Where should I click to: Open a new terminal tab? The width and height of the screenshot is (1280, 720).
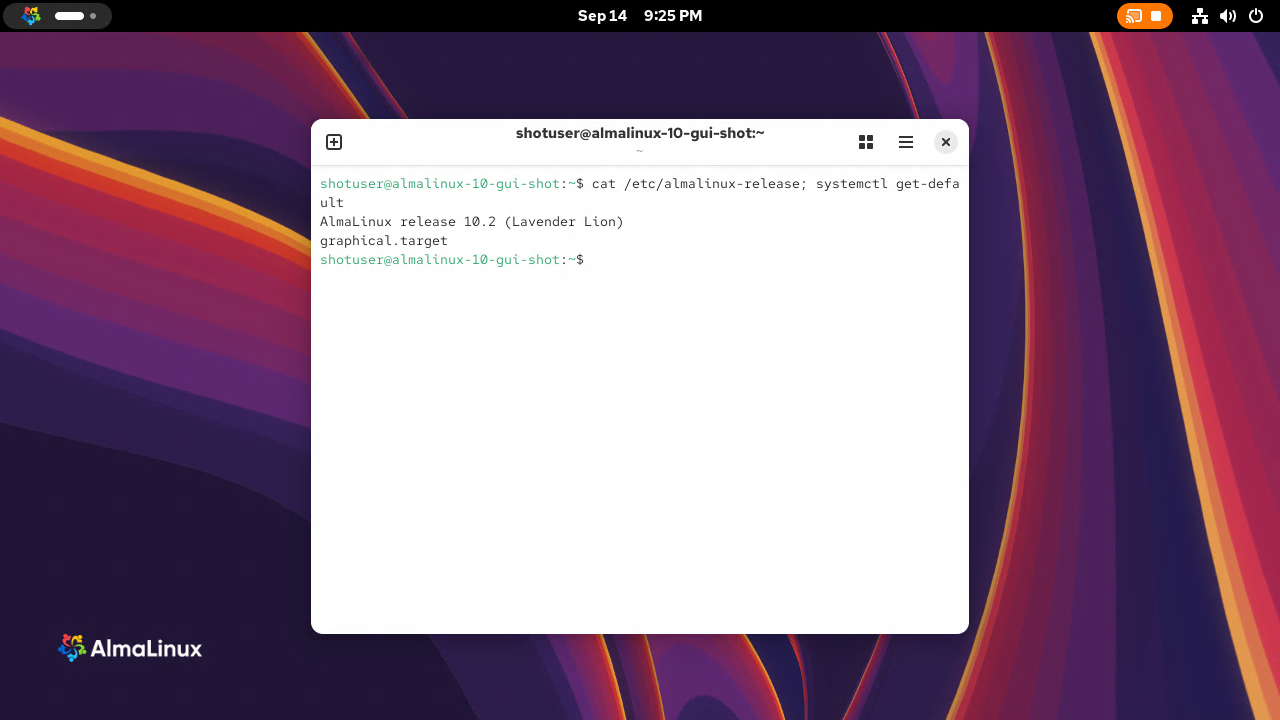click(334, 142)
